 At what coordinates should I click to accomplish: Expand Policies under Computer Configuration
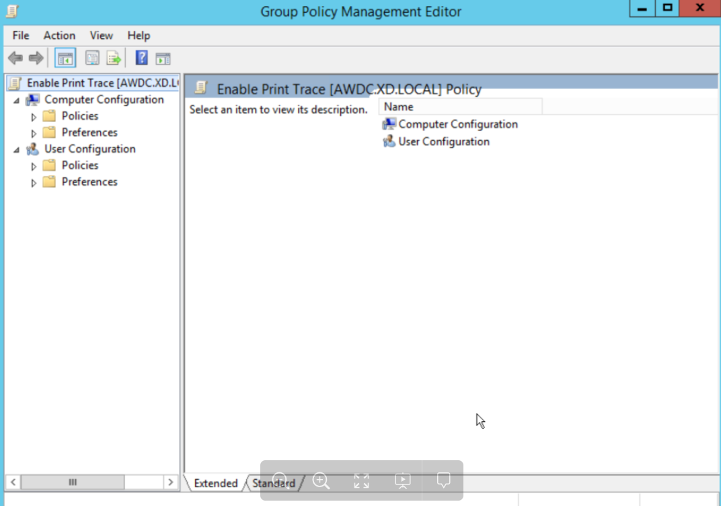[34, 117]
